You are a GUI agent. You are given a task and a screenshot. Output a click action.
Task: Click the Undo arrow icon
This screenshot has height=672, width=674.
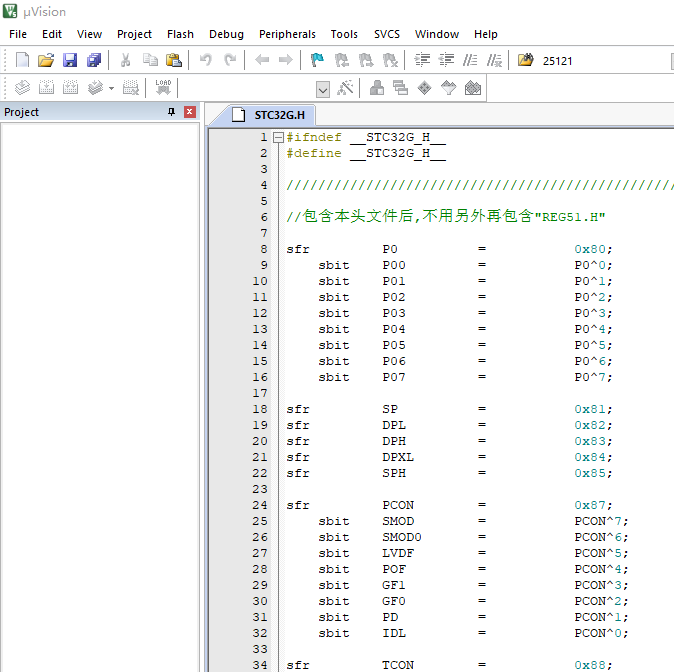pyautogui.click(x=206, y=60)
